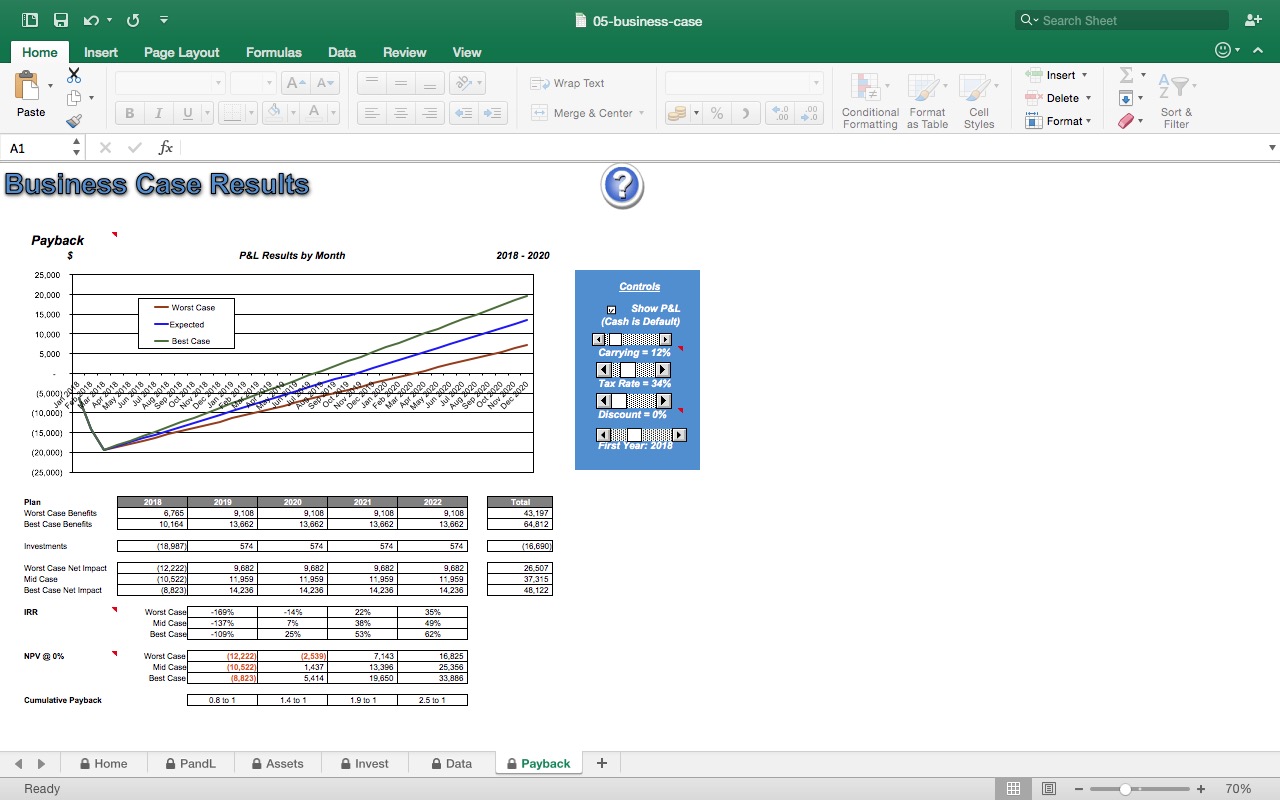Collapse the ribbon with the chevron
Screen dimensions: 1280x800
tap(1258, 51)
